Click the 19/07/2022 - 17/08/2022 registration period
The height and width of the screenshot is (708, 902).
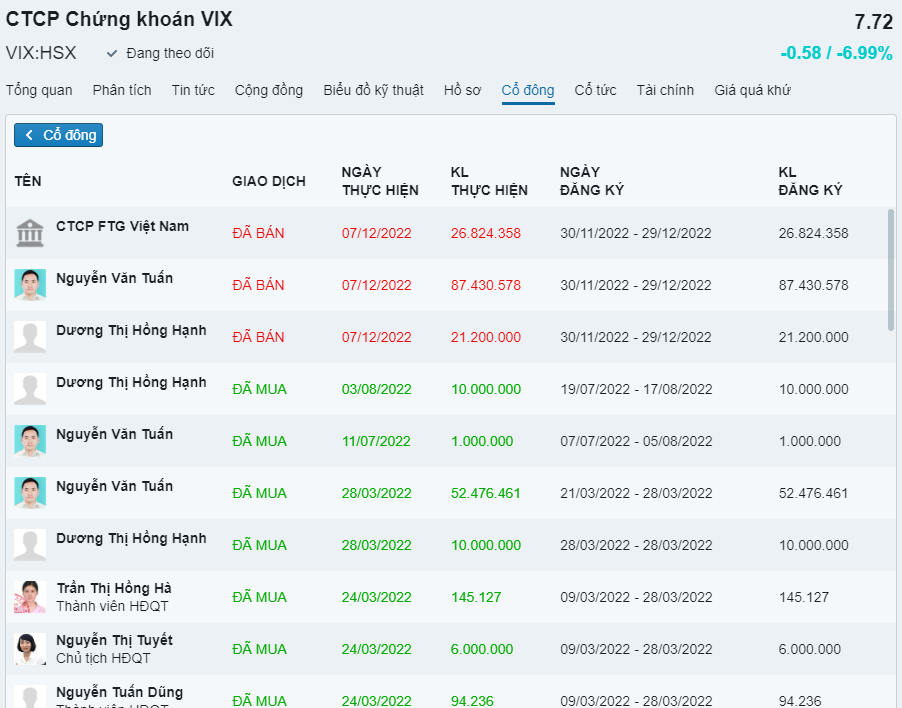pyautogui.click(x=636, y=389)
